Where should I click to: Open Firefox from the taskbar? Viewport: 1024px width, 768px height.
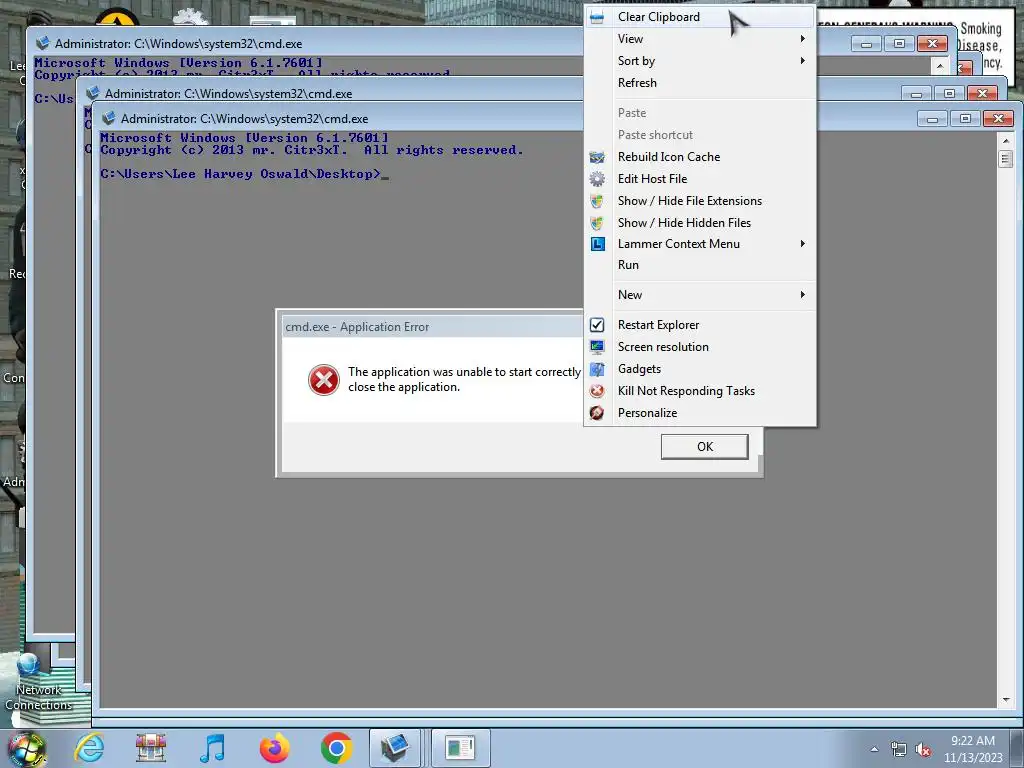coord(274,748)
